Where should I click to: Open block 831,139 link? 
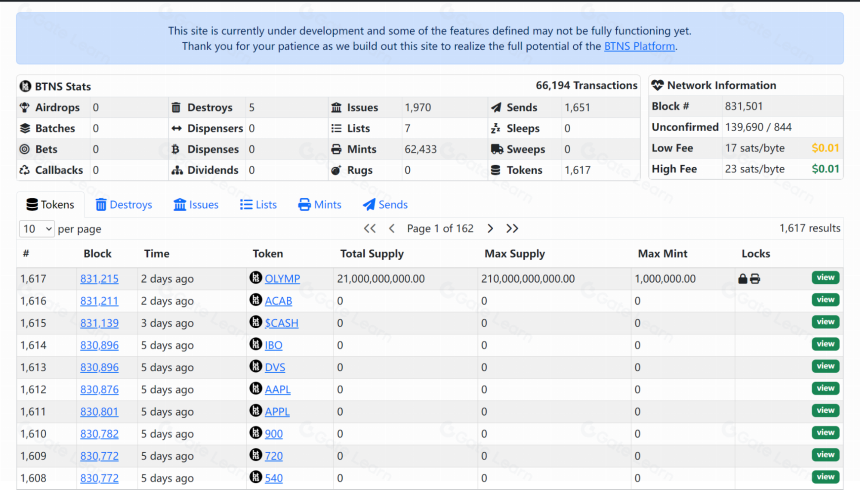coord(99,323)
